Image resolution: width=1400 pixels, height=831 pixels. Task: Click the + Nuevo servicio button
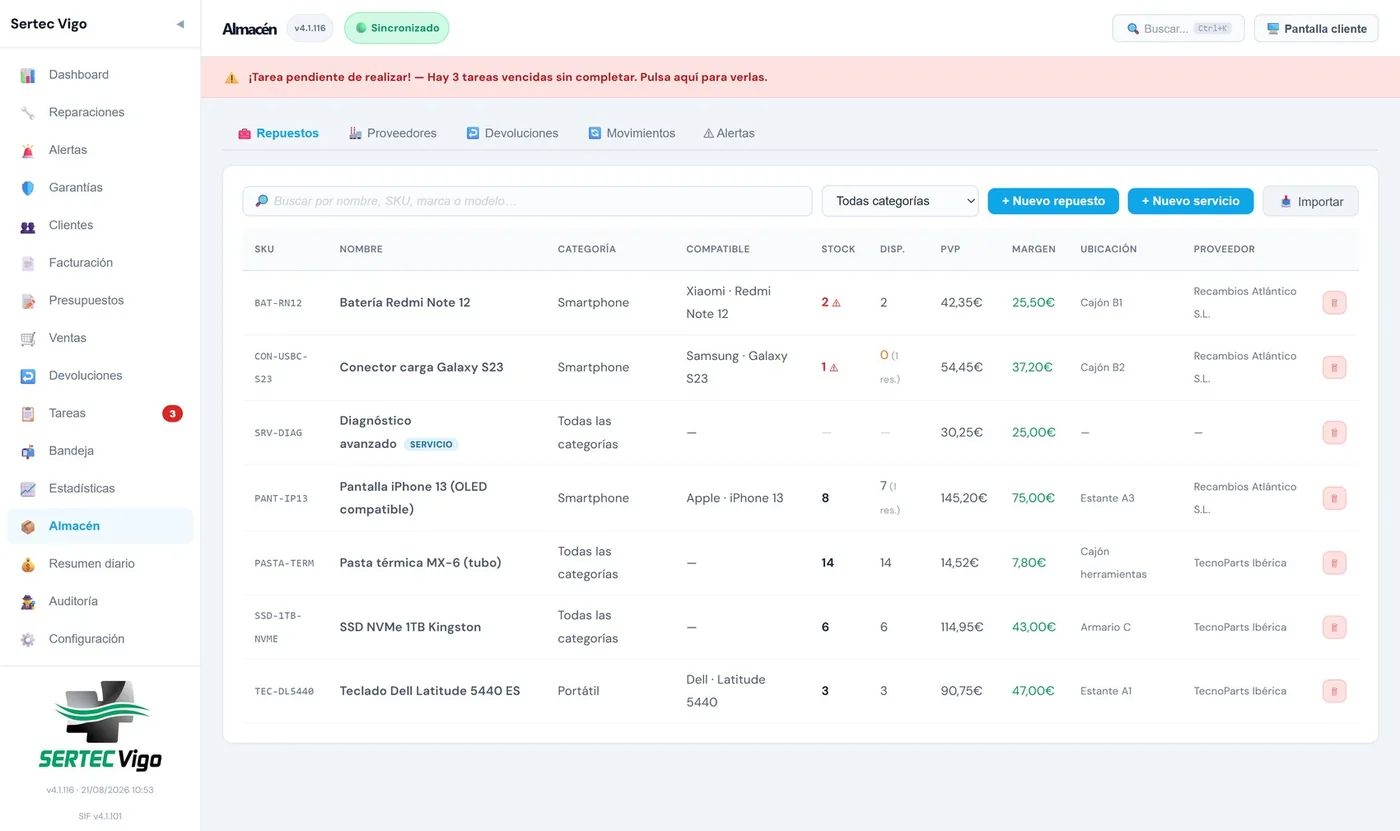tap(1190, 201)
